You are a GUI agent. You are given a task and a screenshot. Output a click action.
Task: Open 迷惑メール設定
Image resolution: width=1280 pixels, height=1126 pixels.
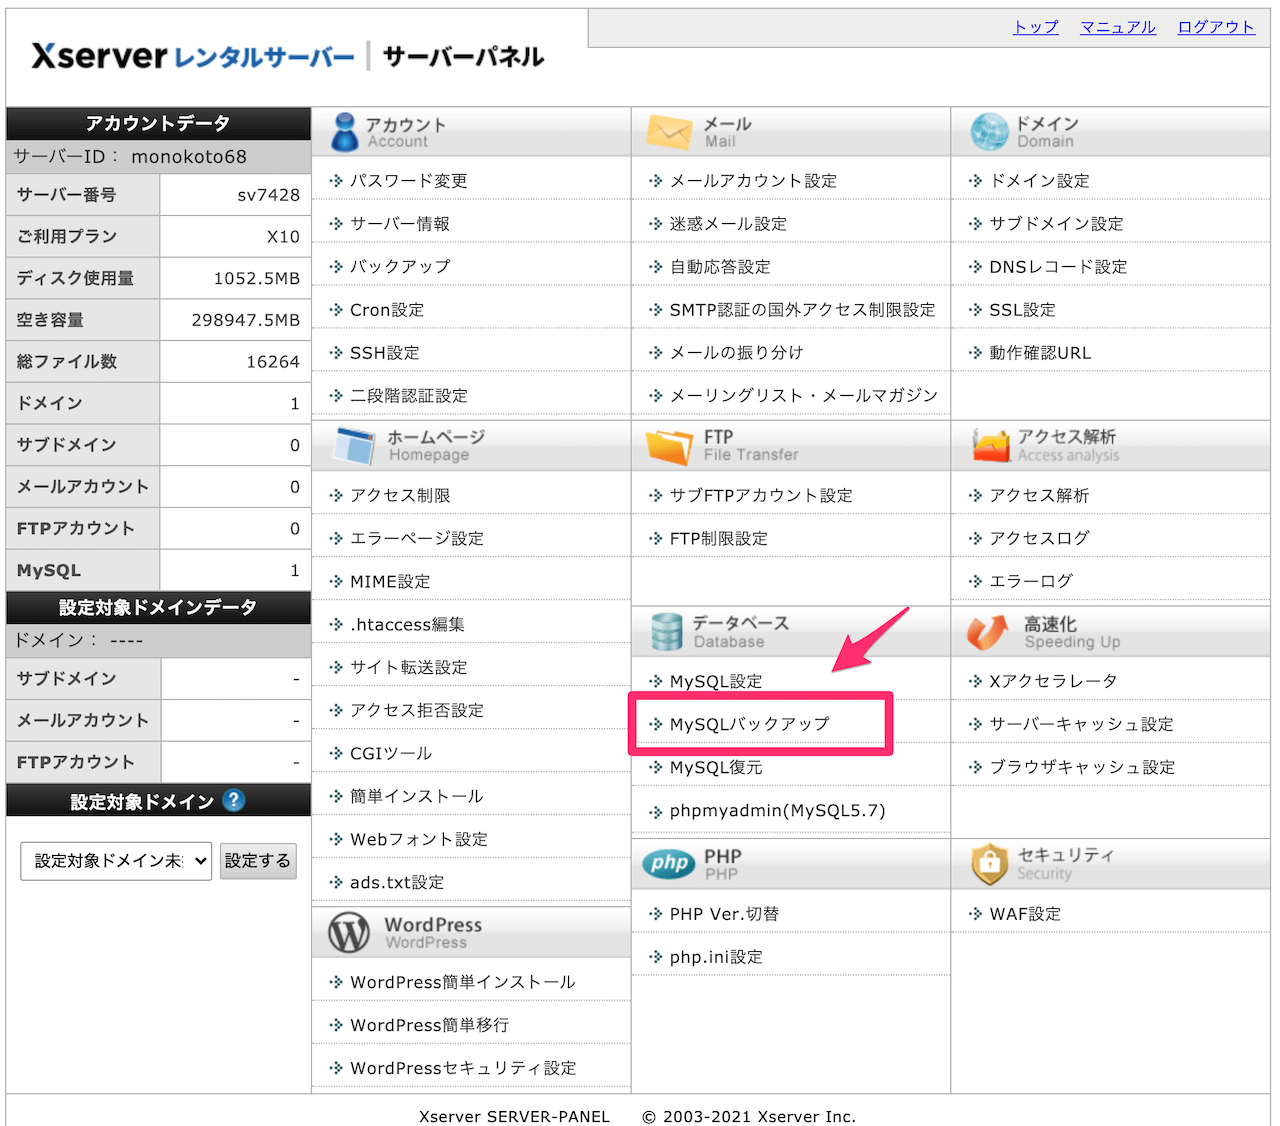(728, 224)
